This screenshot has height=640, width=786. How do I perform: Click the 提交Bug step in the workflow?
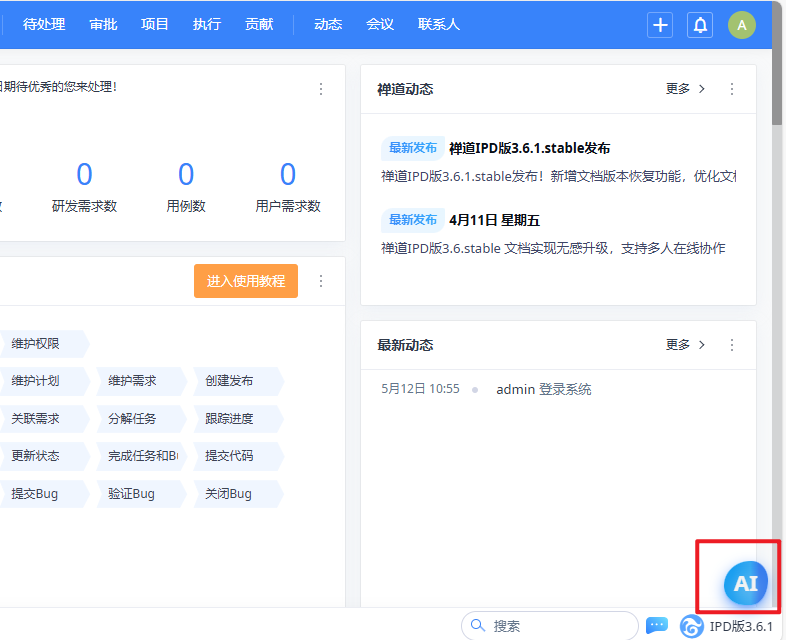tap(35, 494)
